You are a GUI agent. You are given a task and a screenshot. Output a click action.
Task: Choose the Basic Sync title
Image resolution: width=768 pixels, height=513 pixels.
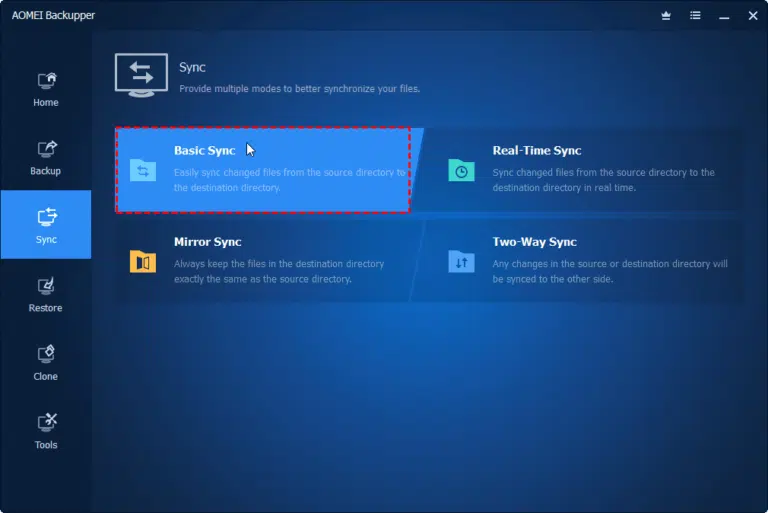205,150
